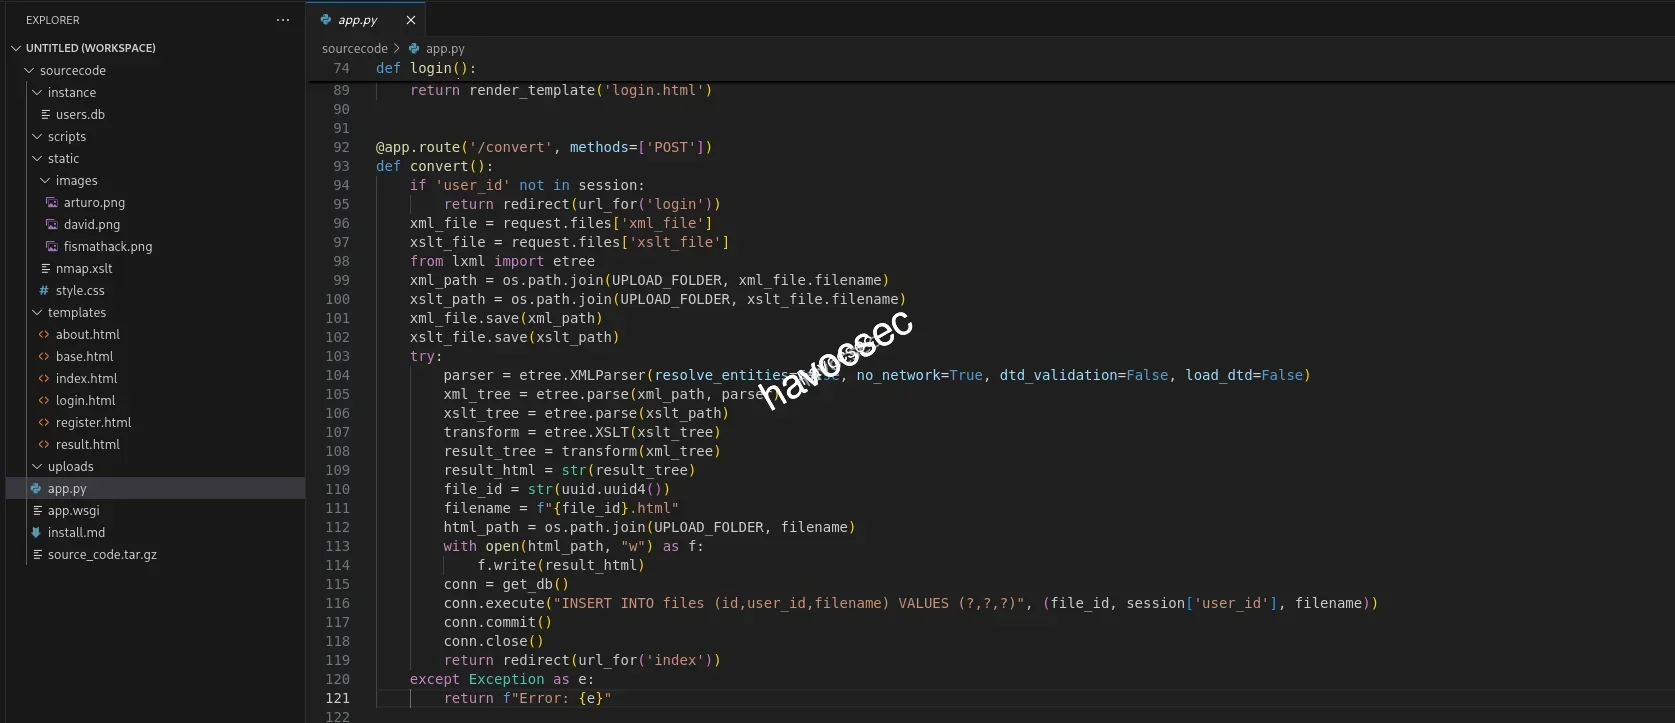Viewport: 1675px width, 723px height.
Task: Place cursor on 'def convert():' line
Action: tap(434, 166)
